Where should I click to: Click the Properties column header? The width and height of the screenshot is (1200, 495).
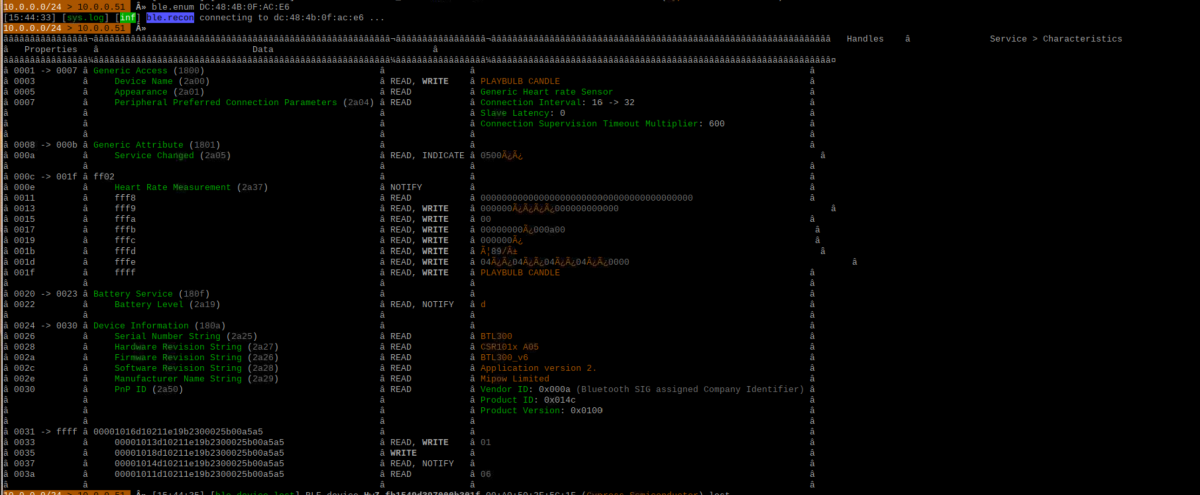(x=51, y=49)
